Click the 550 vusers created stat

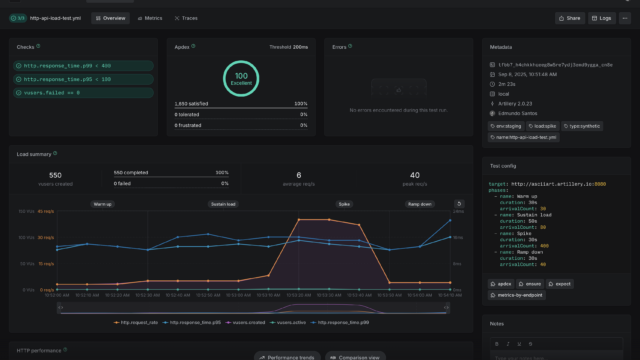tap(55, 178)
